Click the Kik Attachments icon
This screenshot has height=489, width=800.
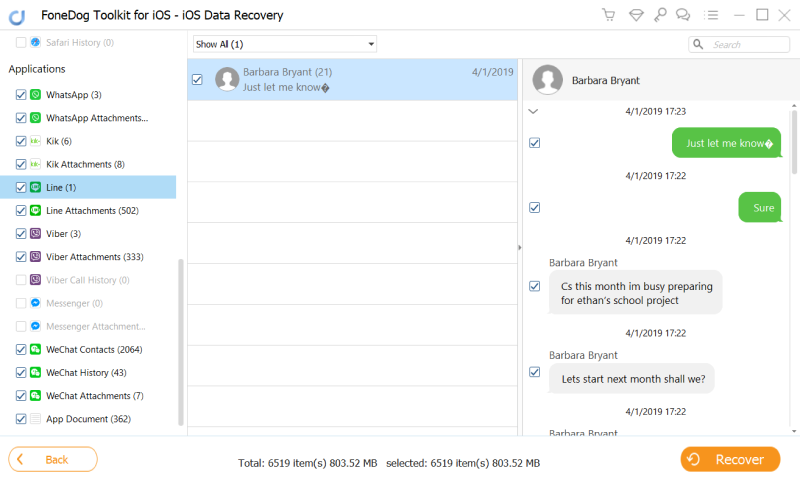(35, 164)
